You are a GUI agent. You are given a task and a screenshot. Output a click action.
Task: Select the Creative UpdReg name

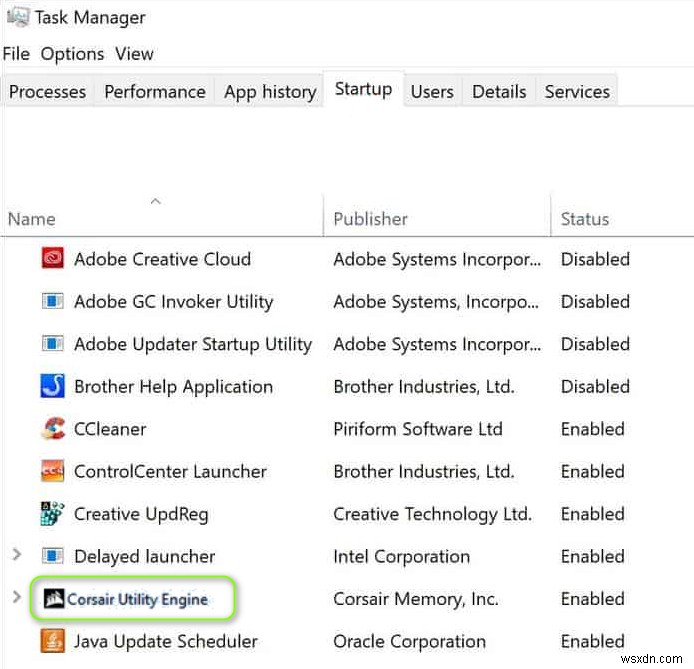pyautogui.click(x=141, y=514)
